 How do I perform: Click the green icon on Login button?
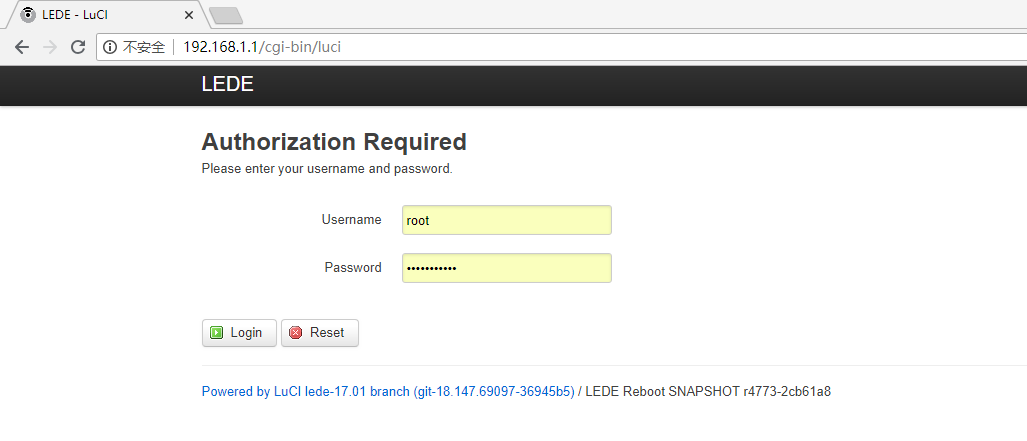point(216,333)
